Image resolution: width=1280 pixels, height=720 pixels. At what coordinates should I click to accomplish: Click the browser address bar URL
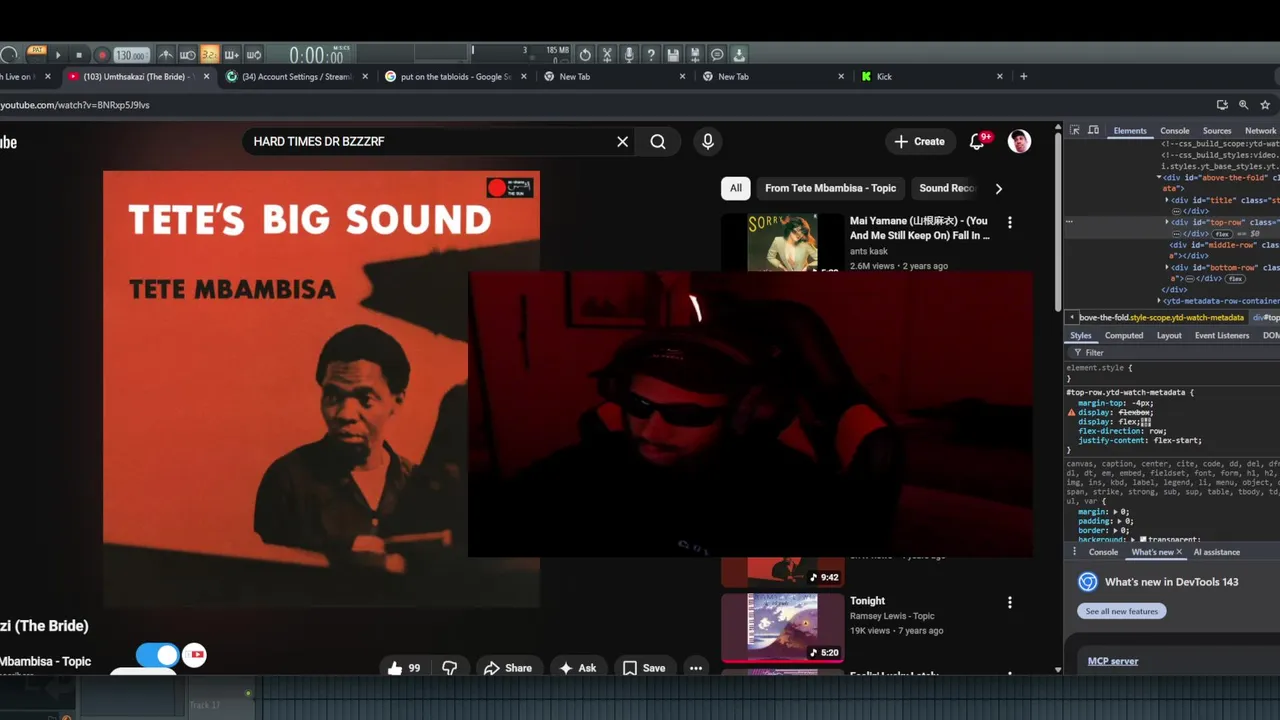[75, 105]
